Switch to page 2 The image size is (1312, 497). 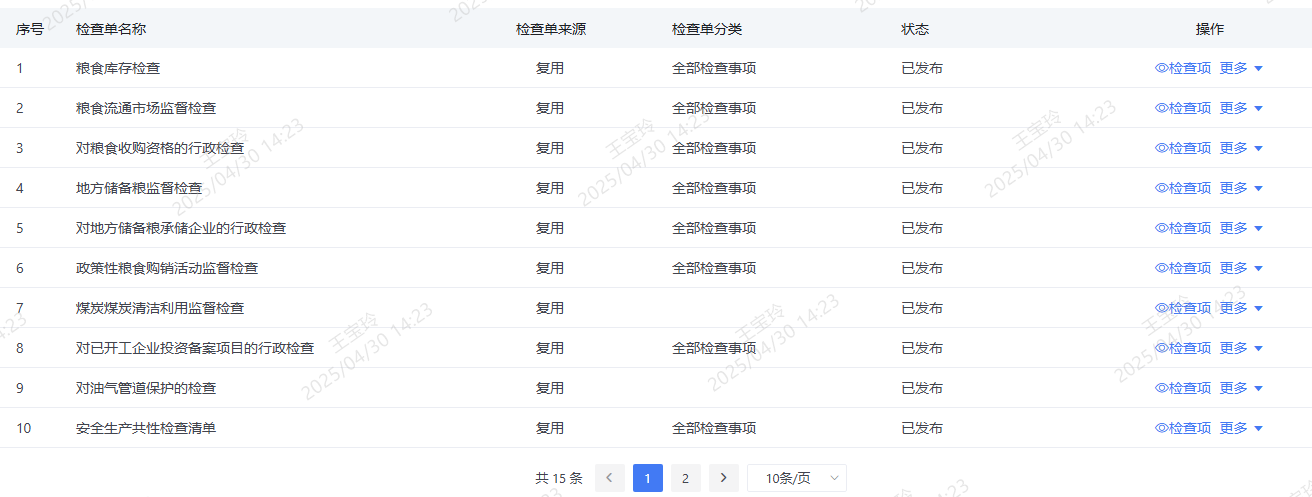point(685,478)
